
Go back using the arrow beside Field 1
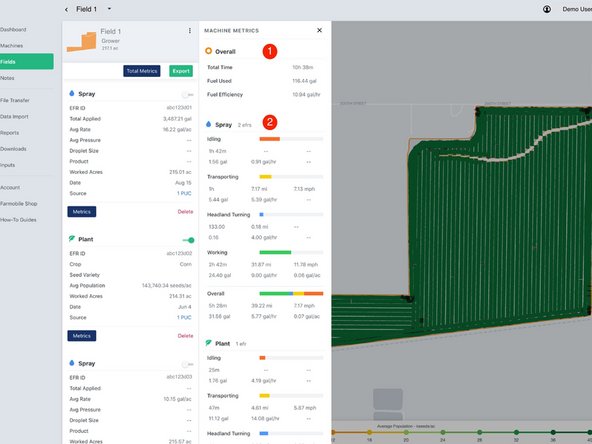pyautogui.click(x=66, y=9)
